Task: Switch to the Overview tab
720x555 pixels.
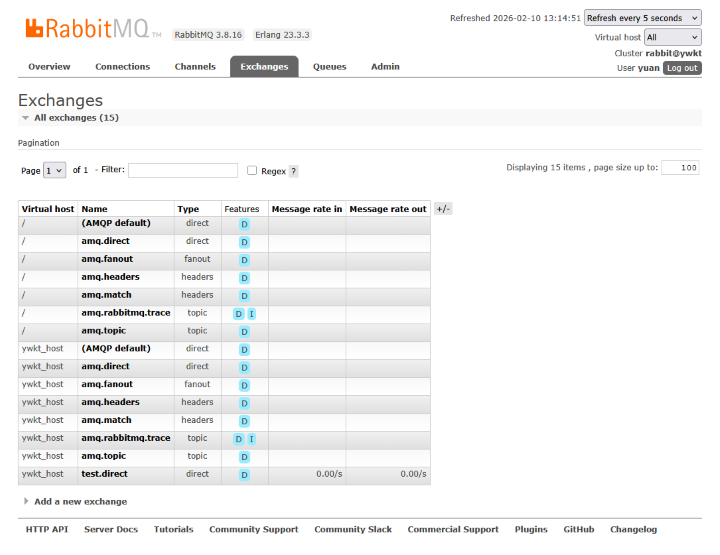Action: pyautogui.click(x=49, y=67)
